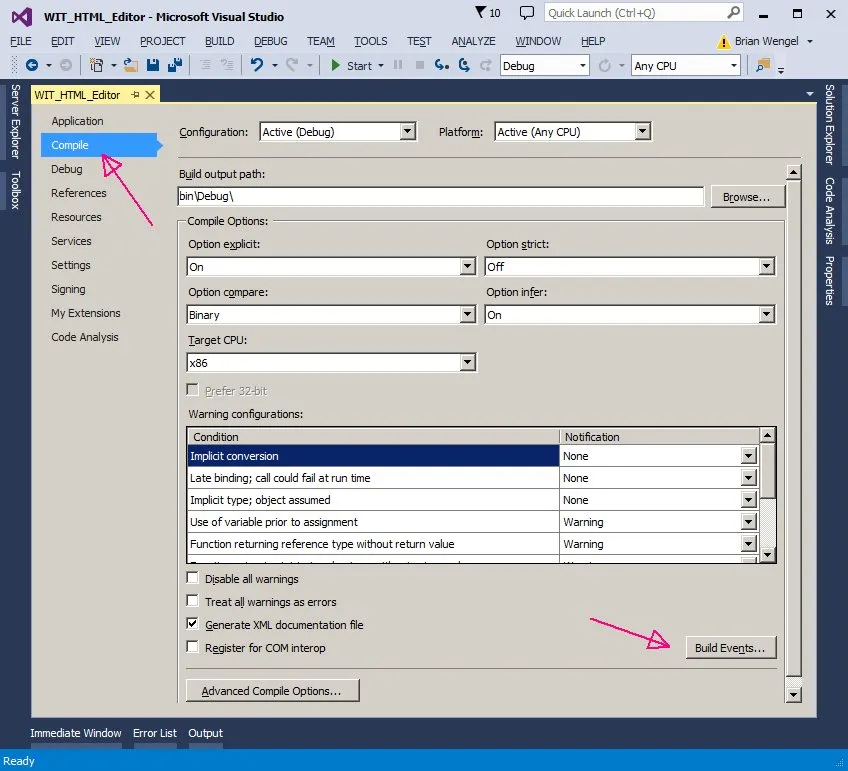Click the Find in Files toolbar icon
The image size is (848, 771).
[763, 65]
